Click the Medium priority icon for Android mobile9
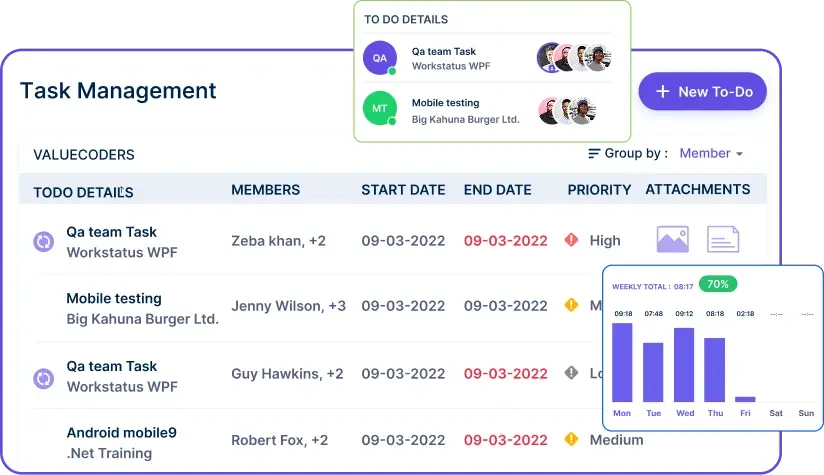This screenshot has width=824, height=475. click(x=571, y=439)
